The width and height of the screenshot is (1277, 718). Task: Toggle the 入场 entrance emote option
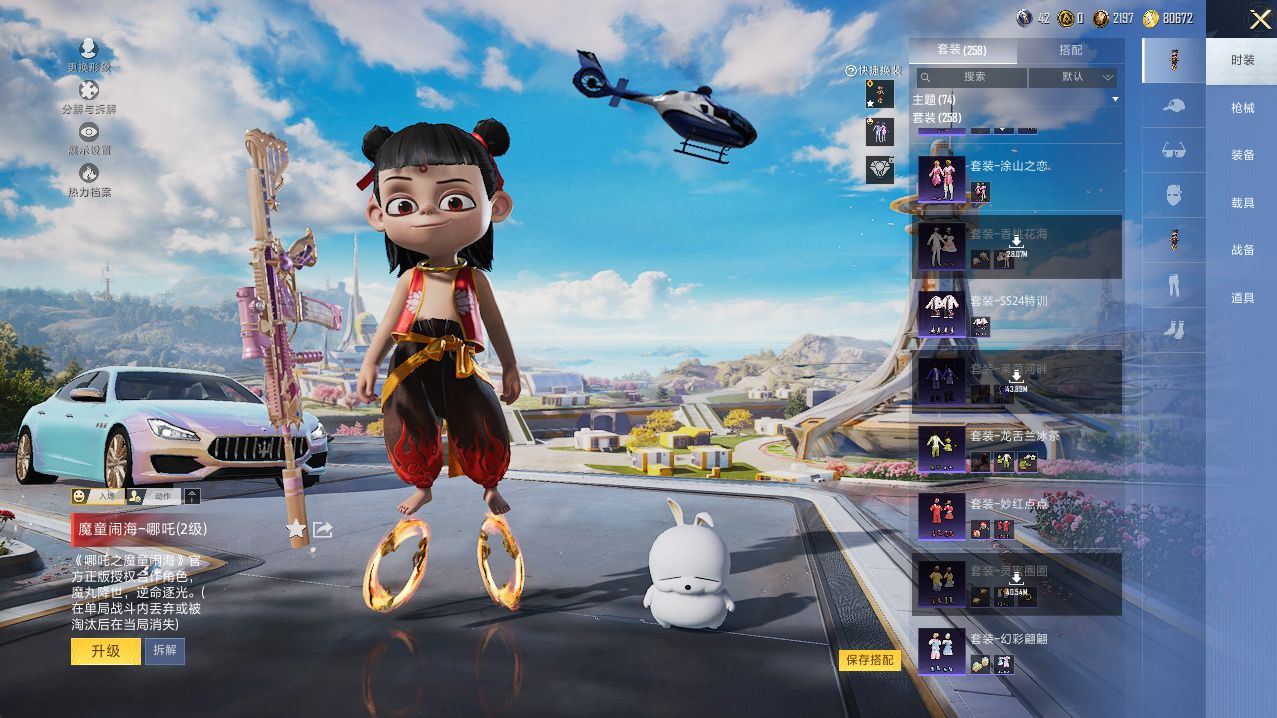(x=96, y=496)
